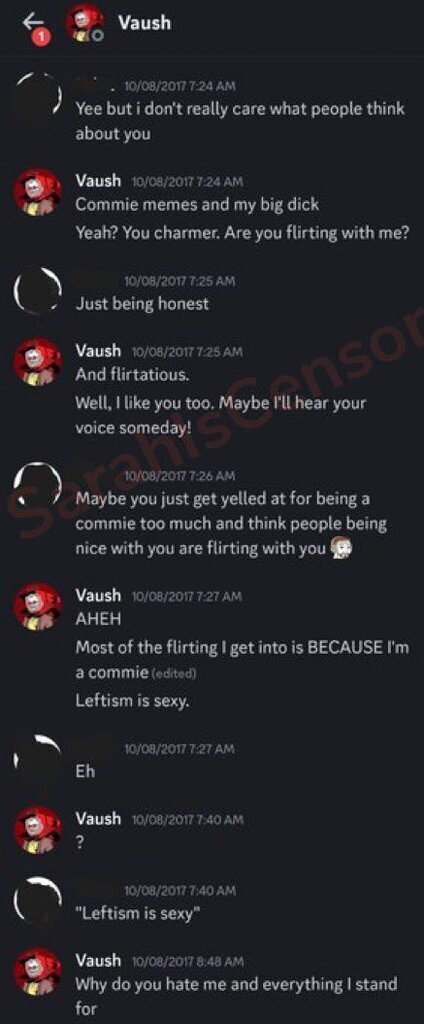This screenshot has width=424, height=1024.
Task: Tap redacted avatar beside 'Eh' message
Action: [38, 759]
